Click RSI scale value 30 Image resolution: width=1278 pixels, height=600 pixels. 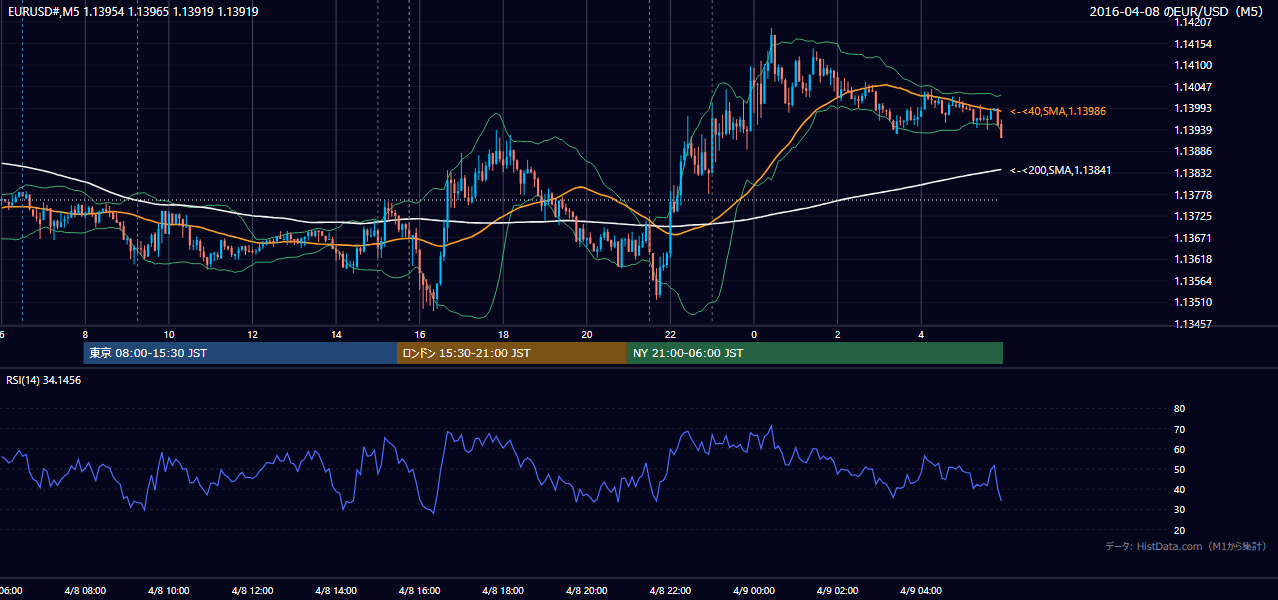1179,510
